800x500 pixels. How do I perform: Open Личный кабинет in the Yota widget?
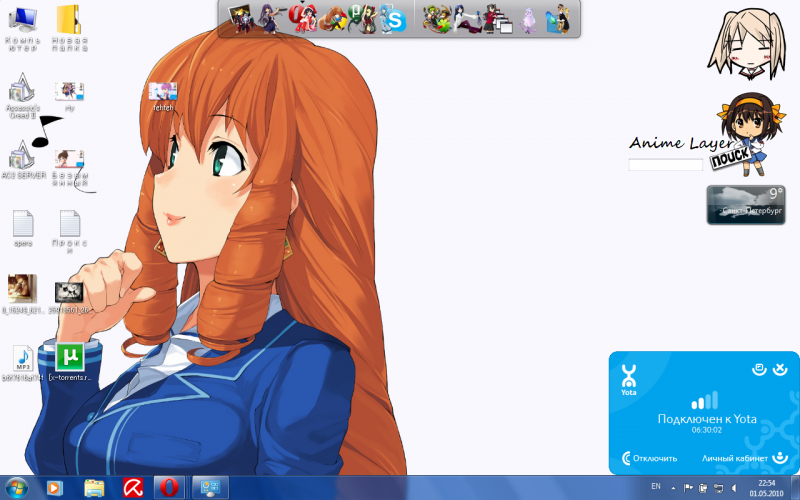(x=745, y=458)
